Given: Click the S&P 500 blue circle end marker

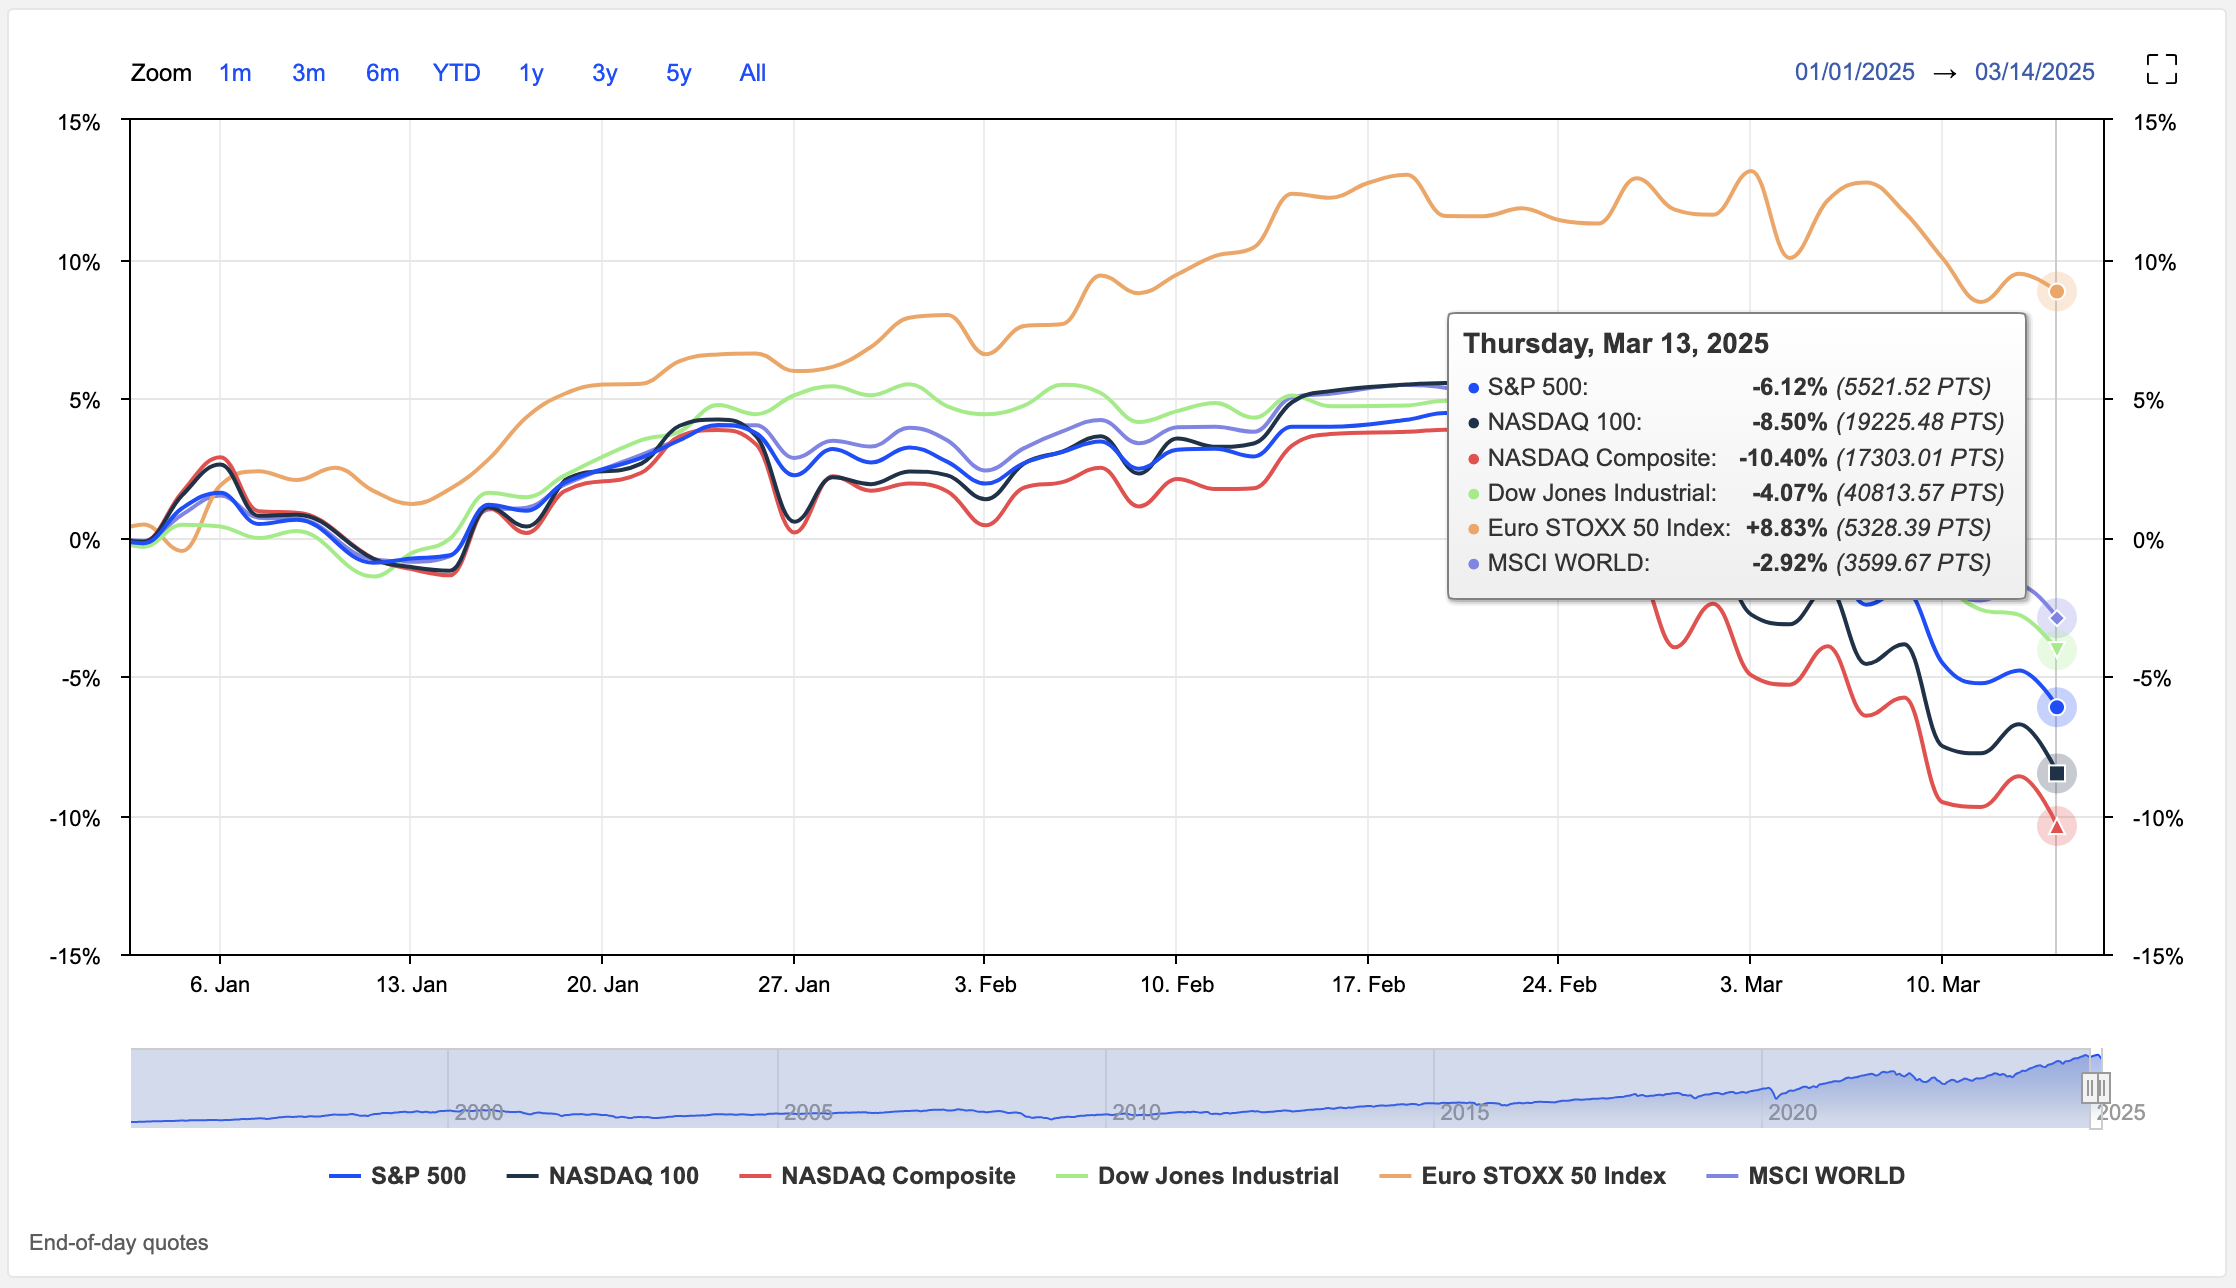Looking at the screenshot, I should [2056, 707].
